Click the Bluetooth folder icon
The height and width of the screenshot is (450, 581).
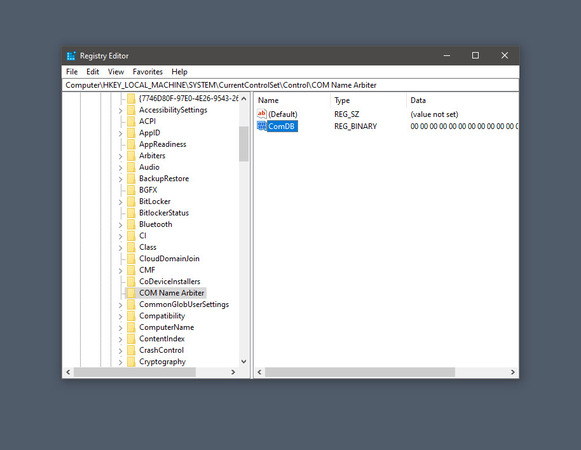(131, 224)
